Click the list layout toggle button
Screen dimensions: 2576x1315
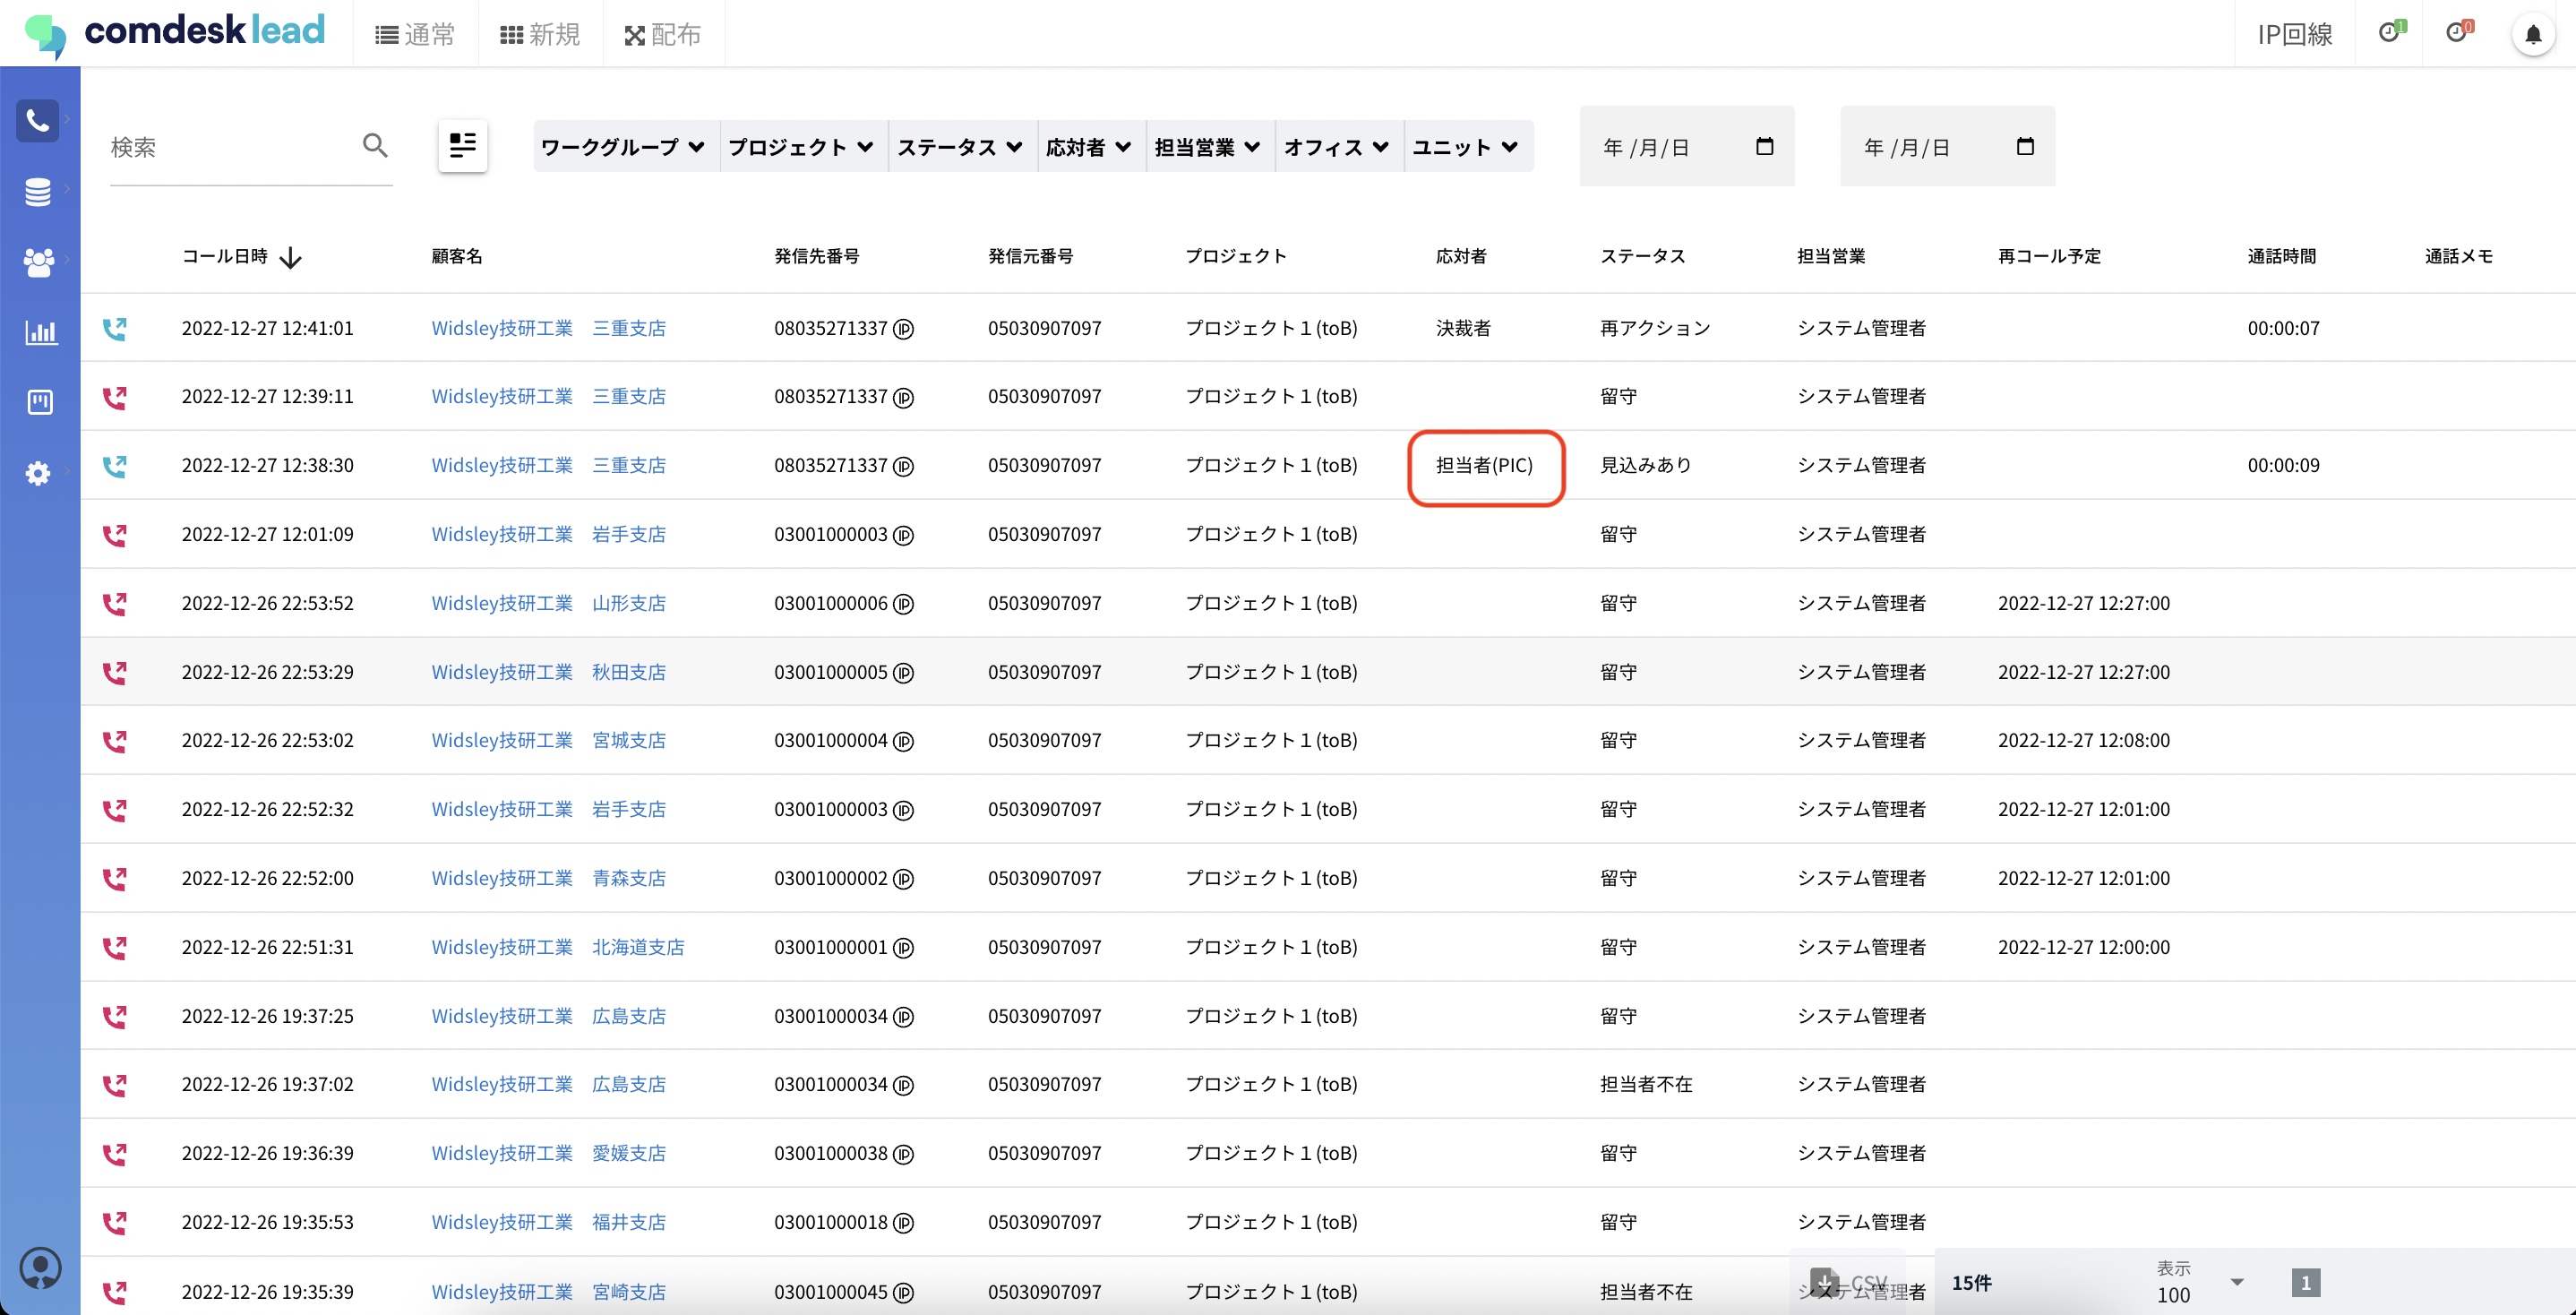pos(462,146)
